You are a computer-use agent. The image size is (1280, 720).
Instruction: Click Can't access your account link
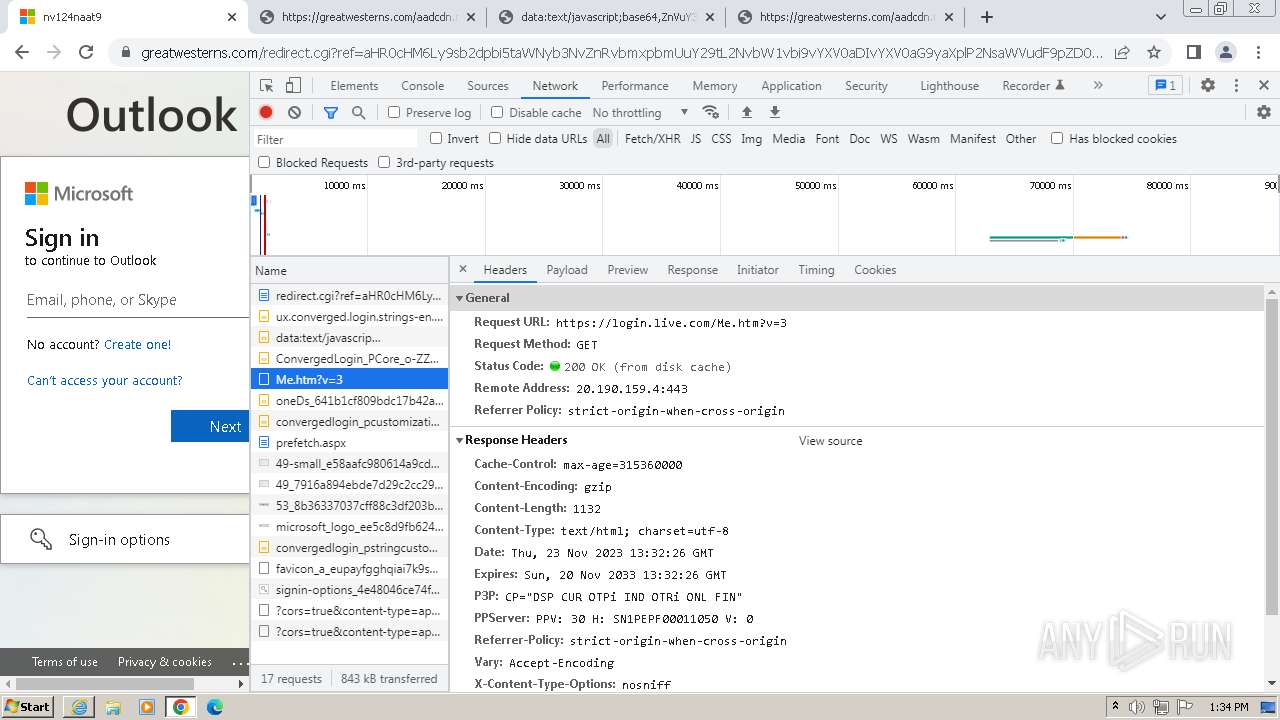point(105,380)
